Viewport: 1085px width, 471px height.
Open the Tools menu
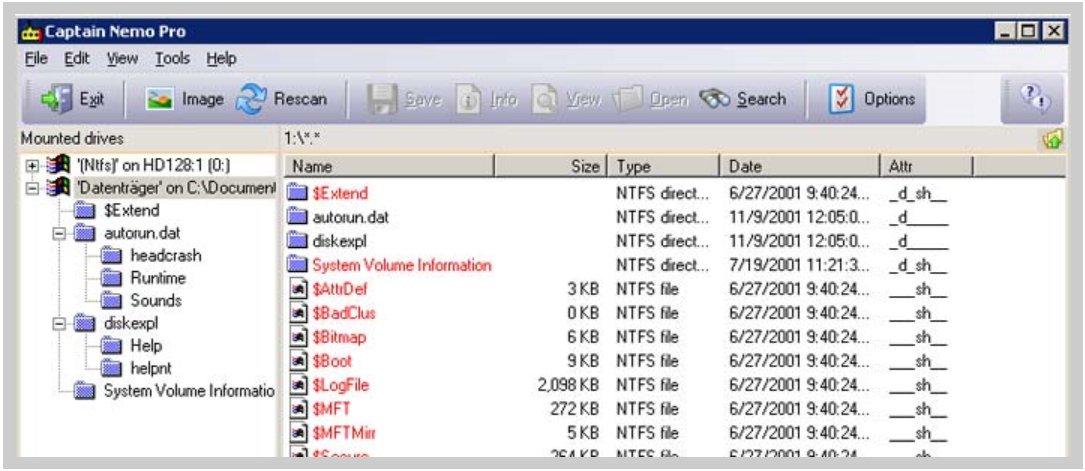(x=172, y=59)
